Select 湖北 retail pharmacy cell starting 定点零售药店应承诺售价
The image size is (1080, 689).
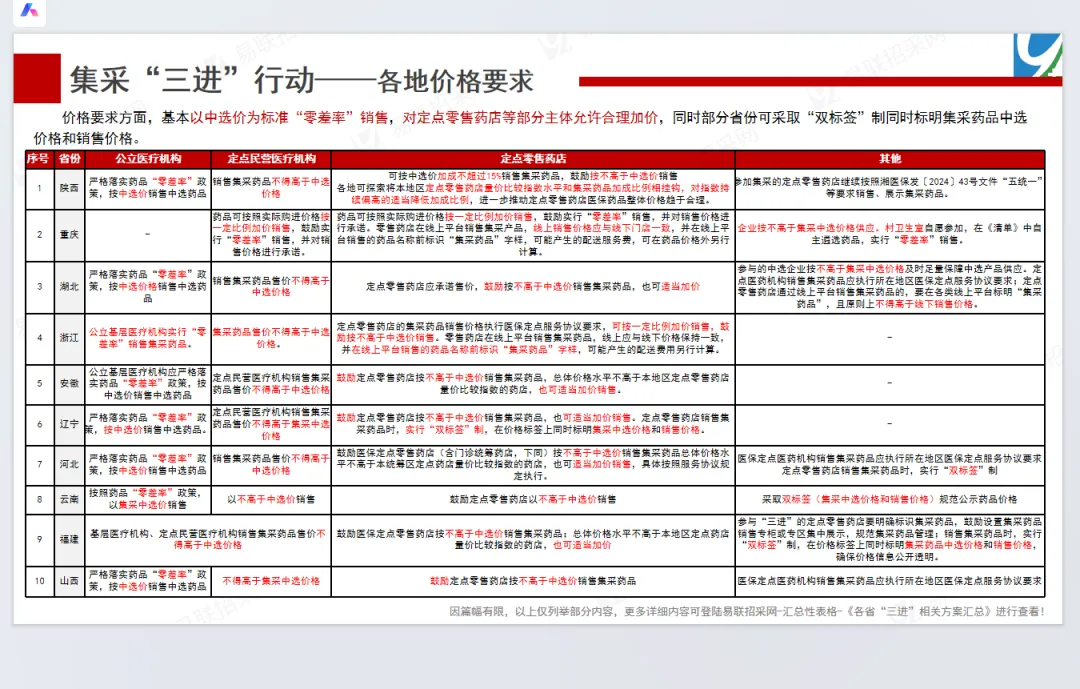(x=533, y=287)
